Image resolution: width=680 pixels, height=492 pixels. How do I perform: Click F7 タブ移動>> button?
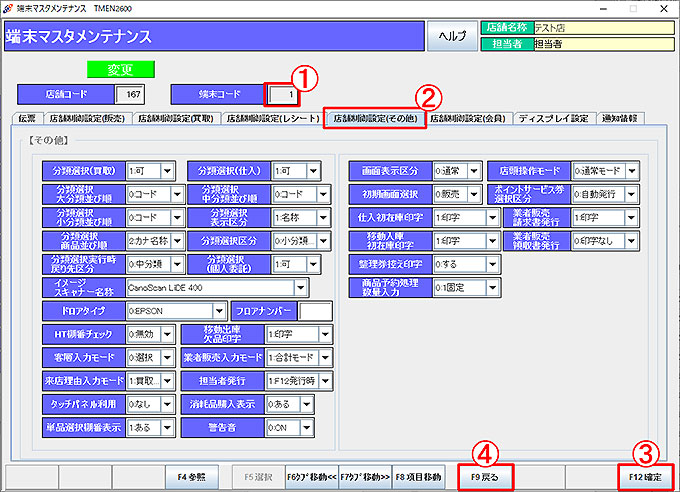pos(365,477)
